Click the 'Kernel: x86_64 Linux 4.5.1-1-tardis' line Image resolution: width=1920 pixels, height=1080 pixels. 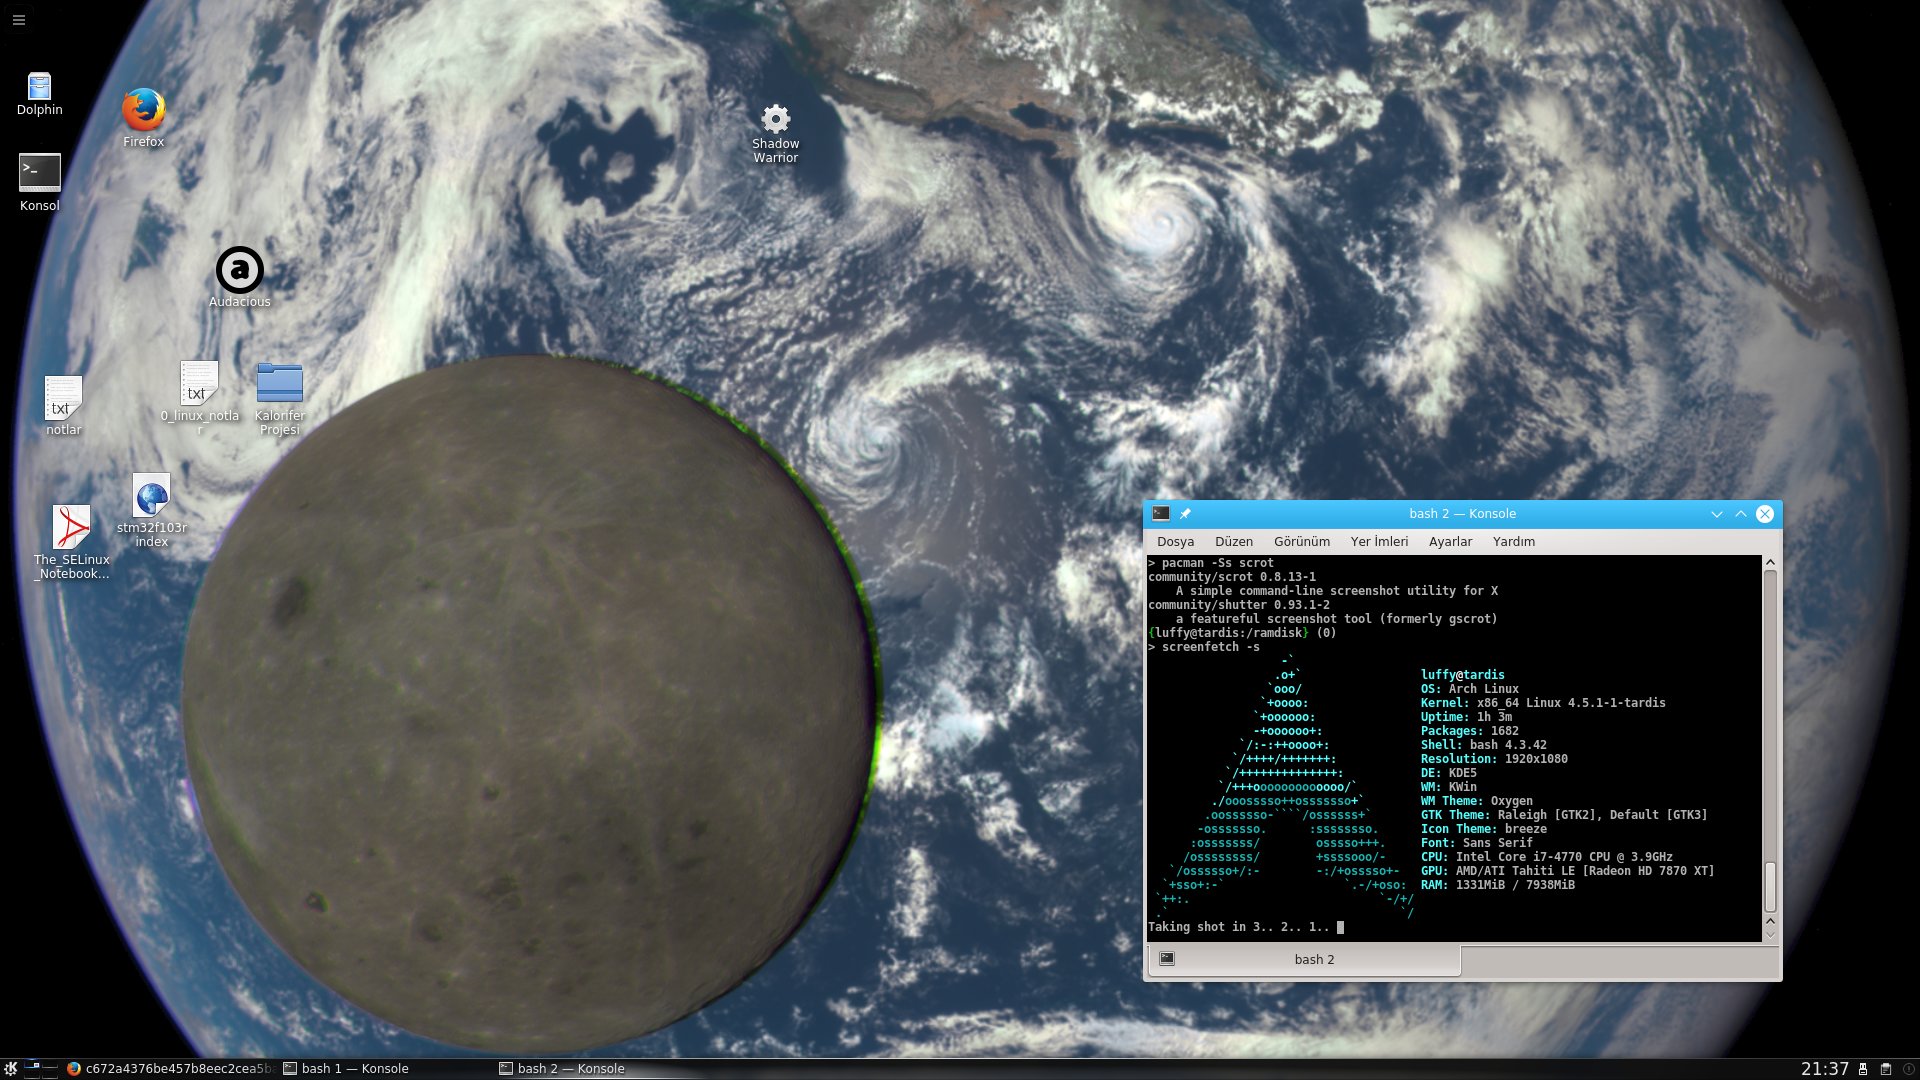point(1543,703)
